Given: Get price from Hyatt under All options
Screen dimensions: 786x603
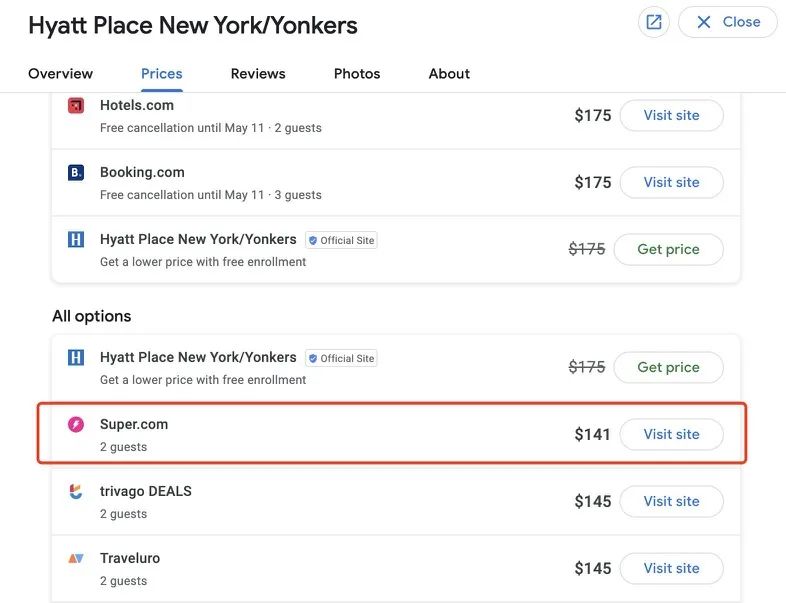Looking at the screenshot, I should pyautogui.click(x=668, y=367).
